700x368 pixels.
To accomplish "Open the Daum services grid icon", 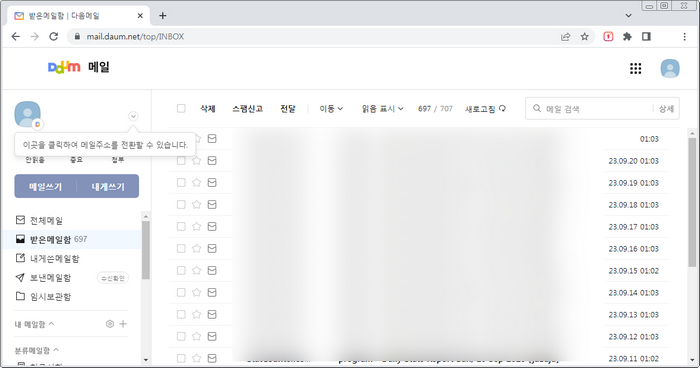I will (x=636, y=68).
